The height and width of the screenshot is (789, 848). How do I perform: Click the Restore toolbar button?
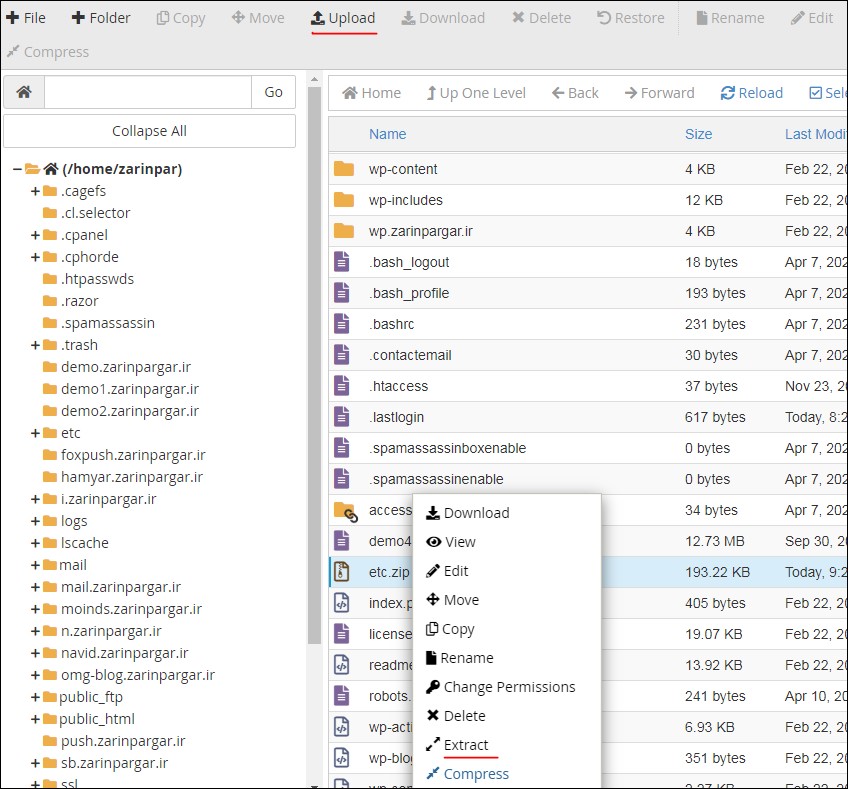pyautogui.click(x=631, y=18)
